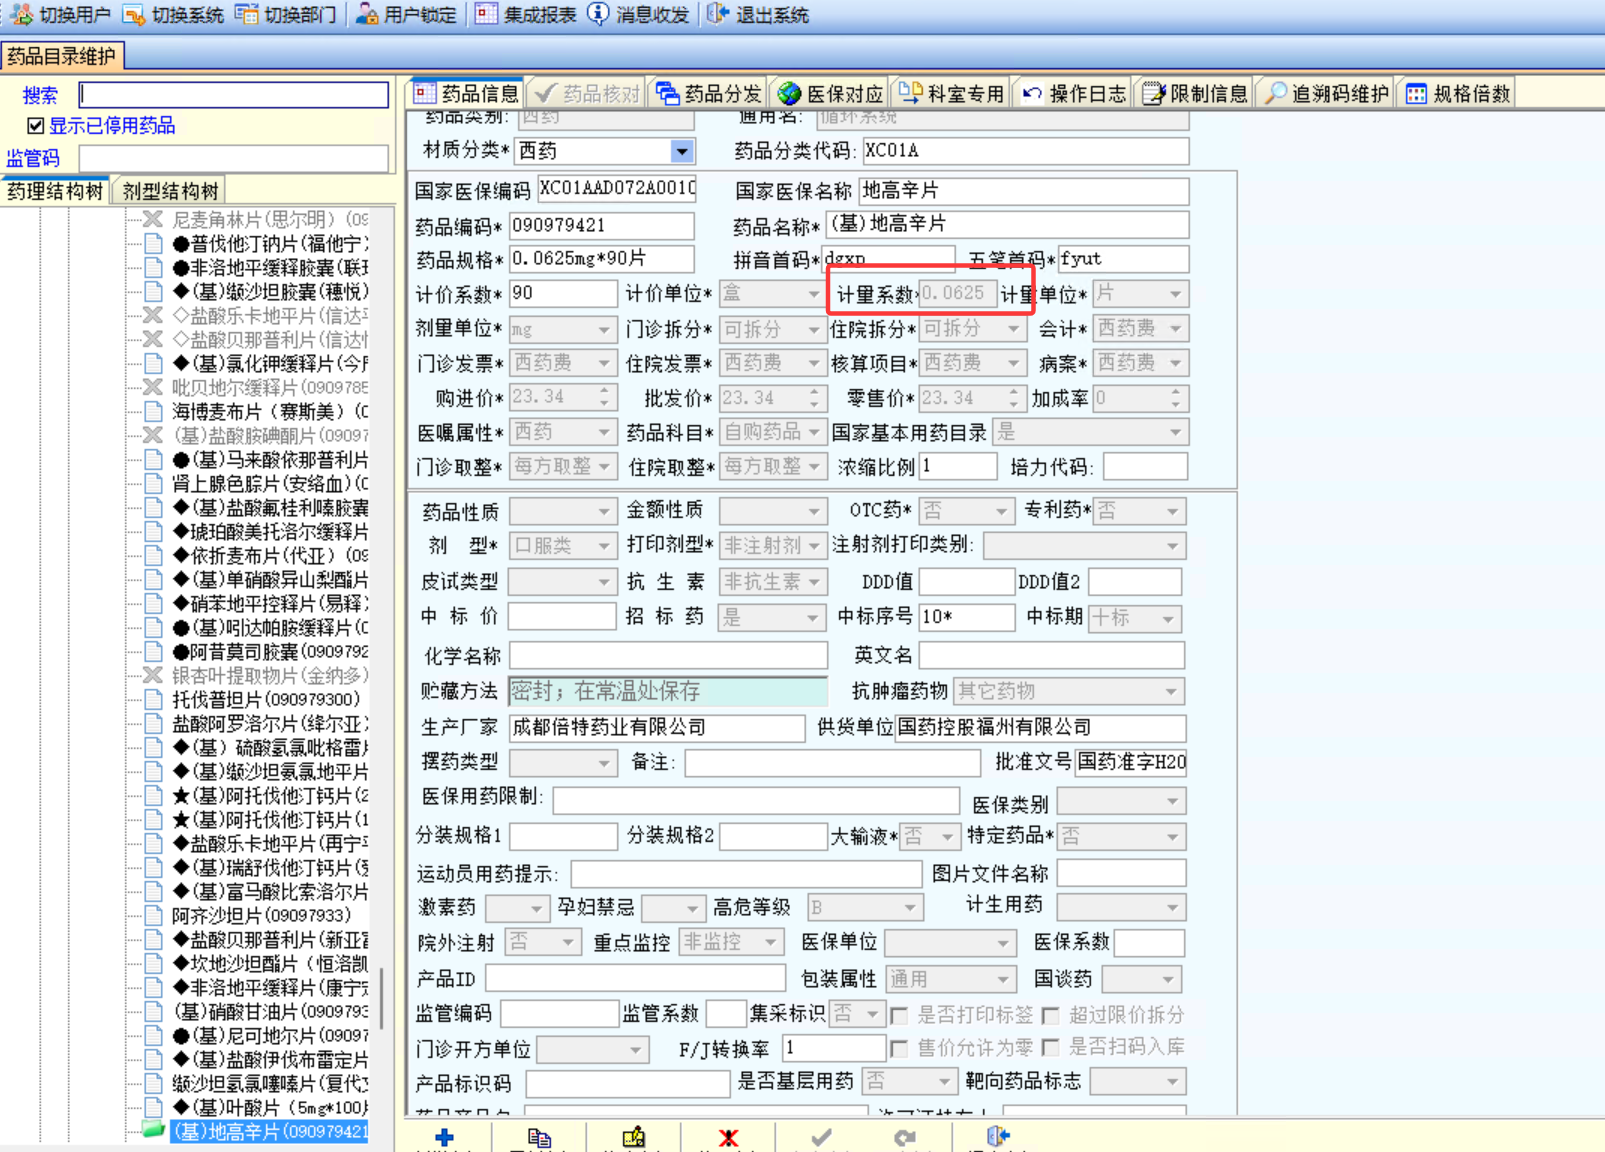This screenshot has height=1152, width=1605.
Task: Enable the 是否打印标签 checkbox
Action: click(x=899, y=1016)
